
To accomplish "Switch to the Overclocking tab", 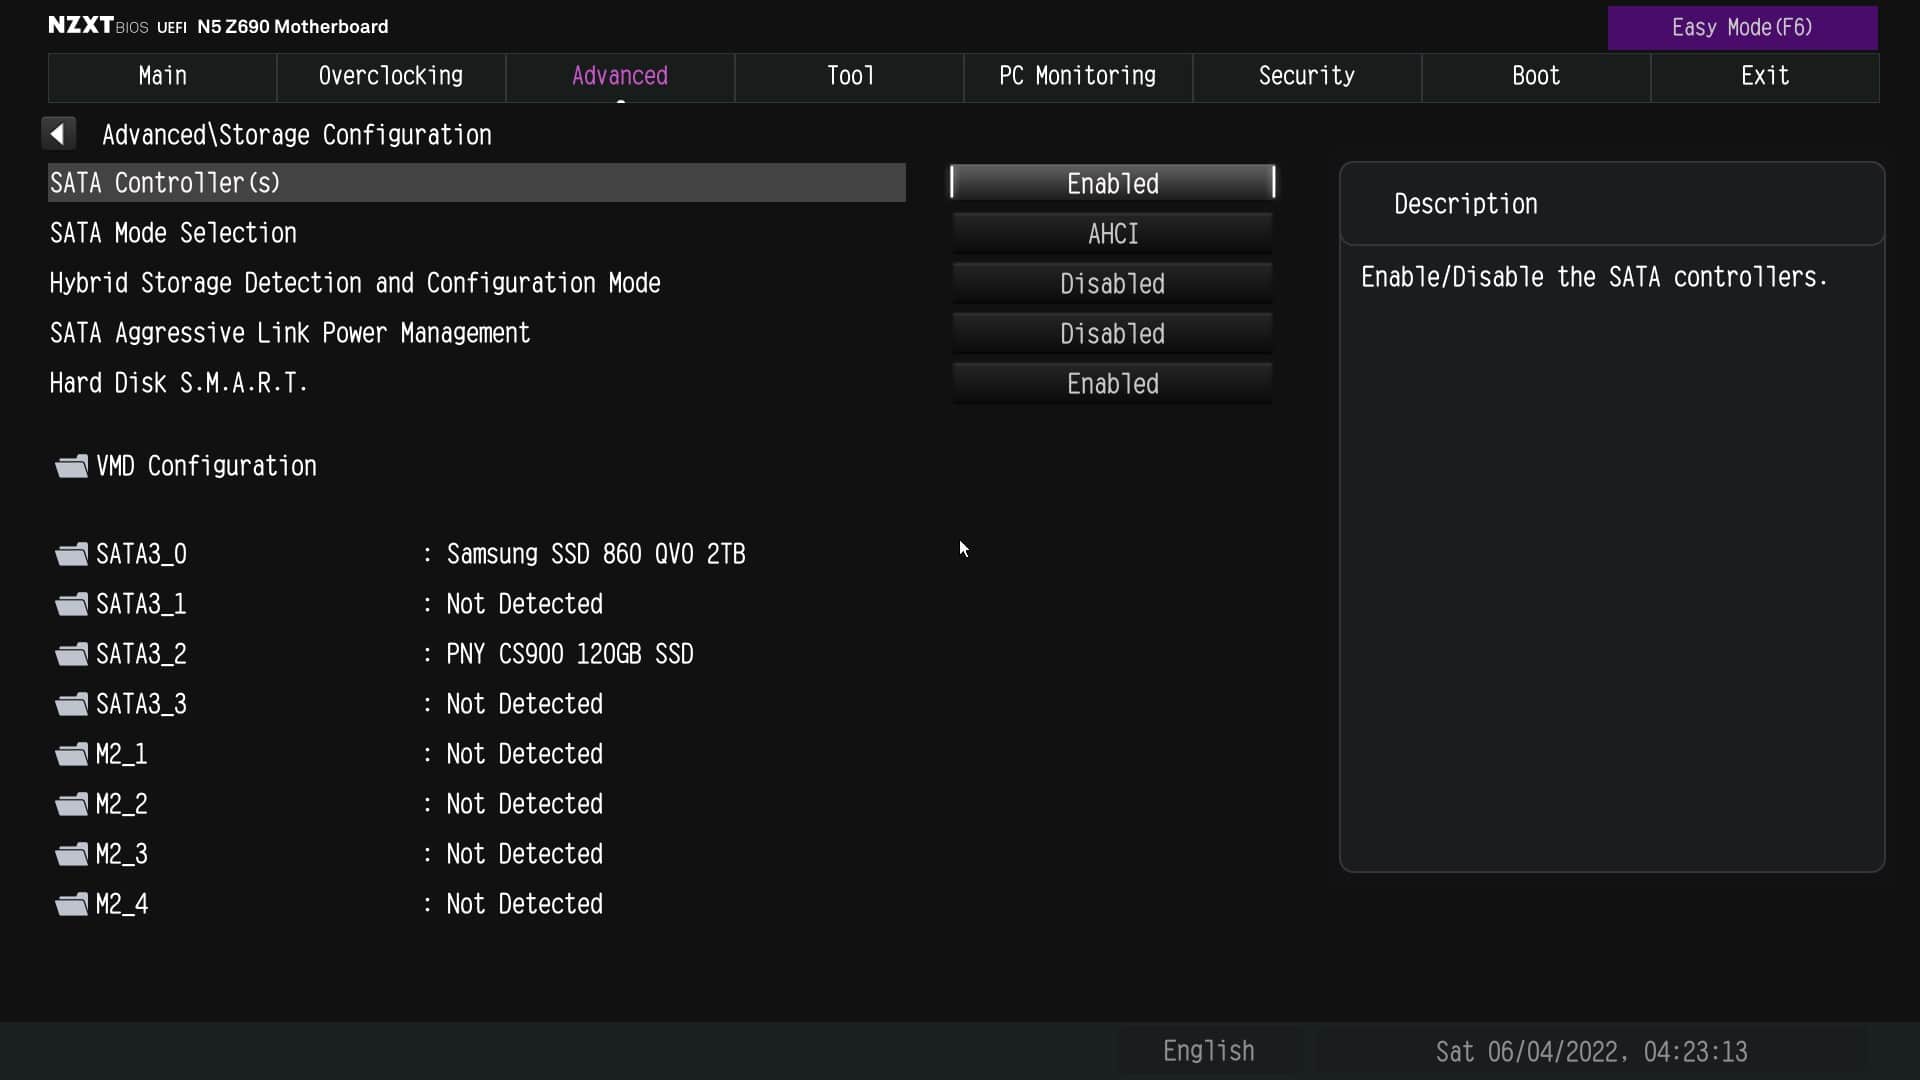I will [391, 77].
